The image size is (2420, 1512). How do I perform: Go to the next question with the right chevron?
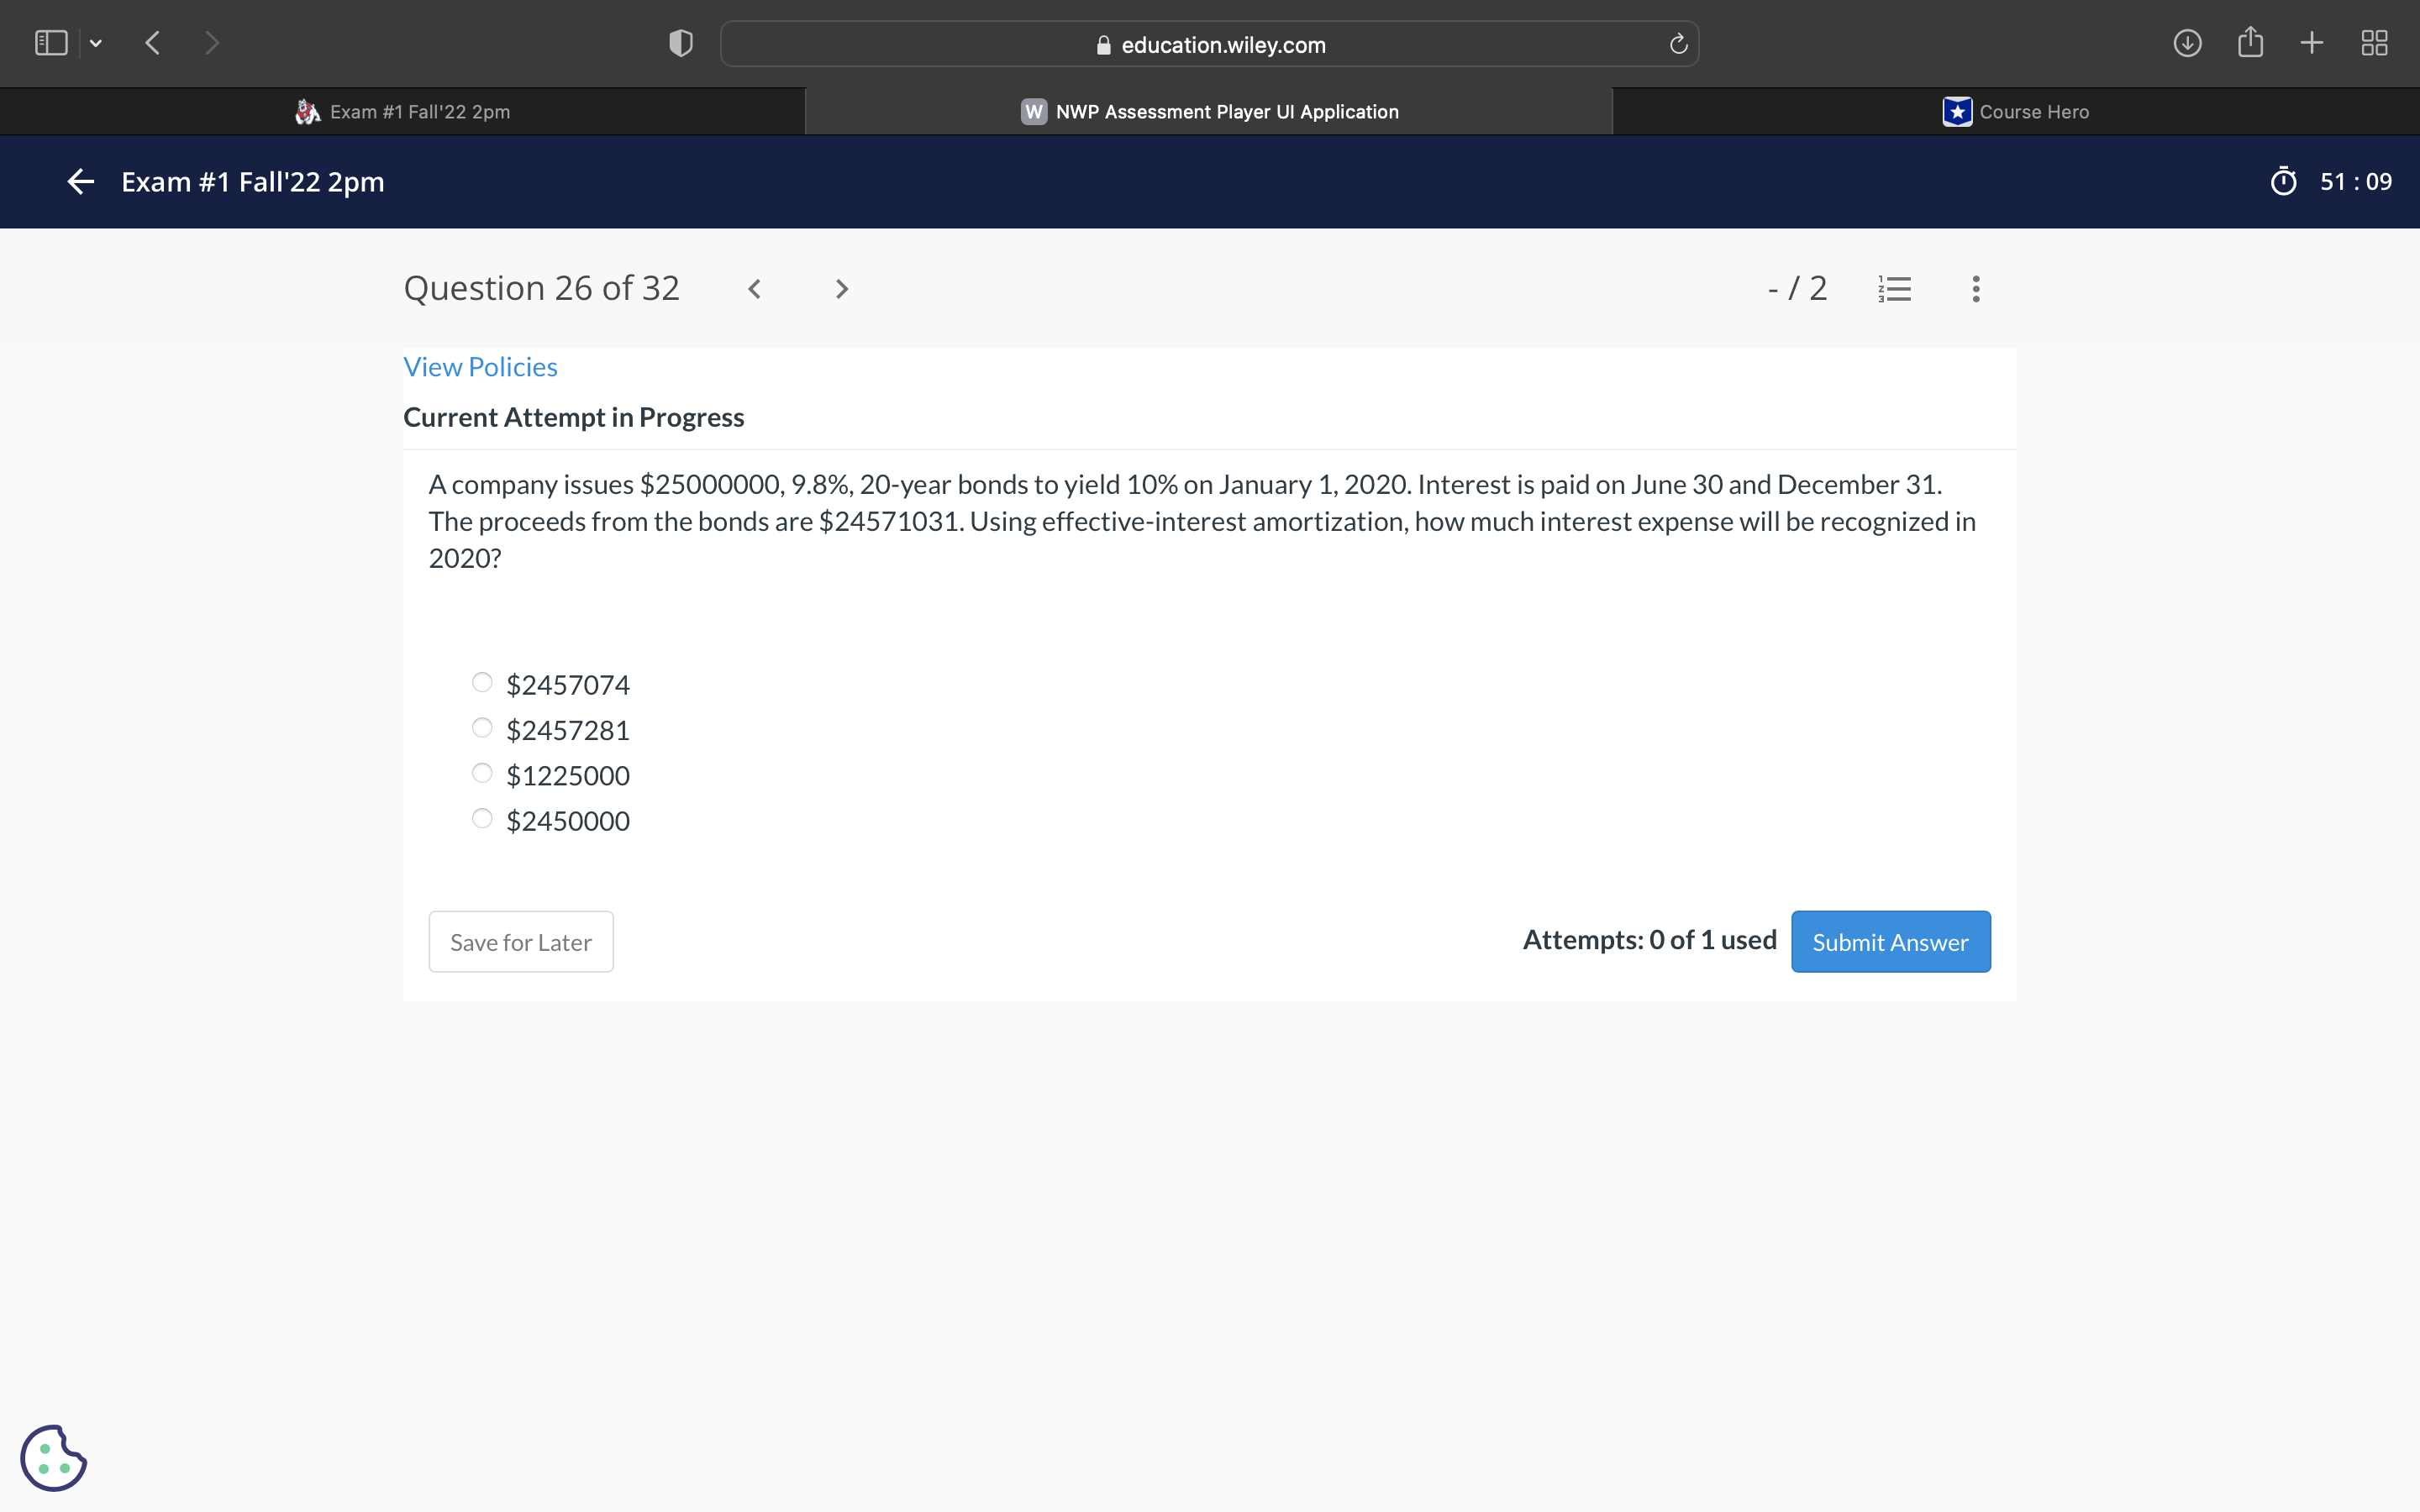pos(840,288)
